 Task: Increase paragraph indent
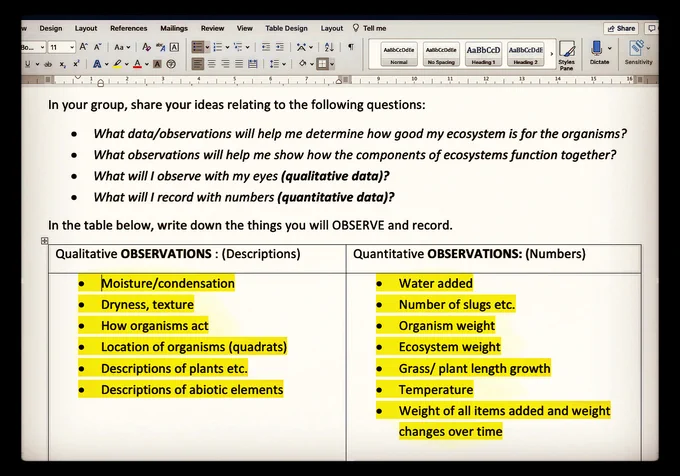point(280,47)
